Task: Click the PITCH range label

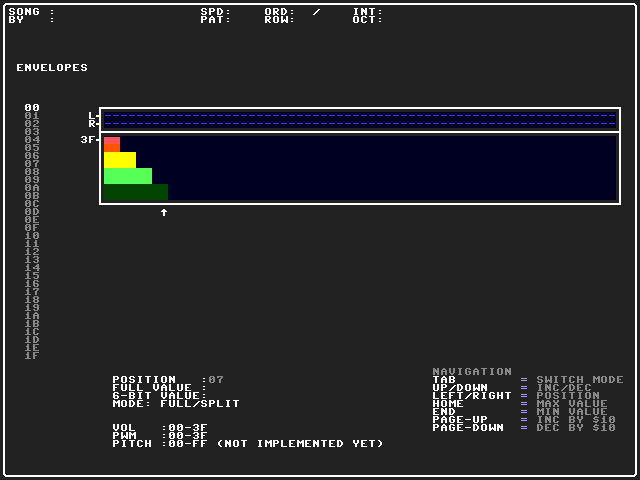Action: [x=248, y=444]
